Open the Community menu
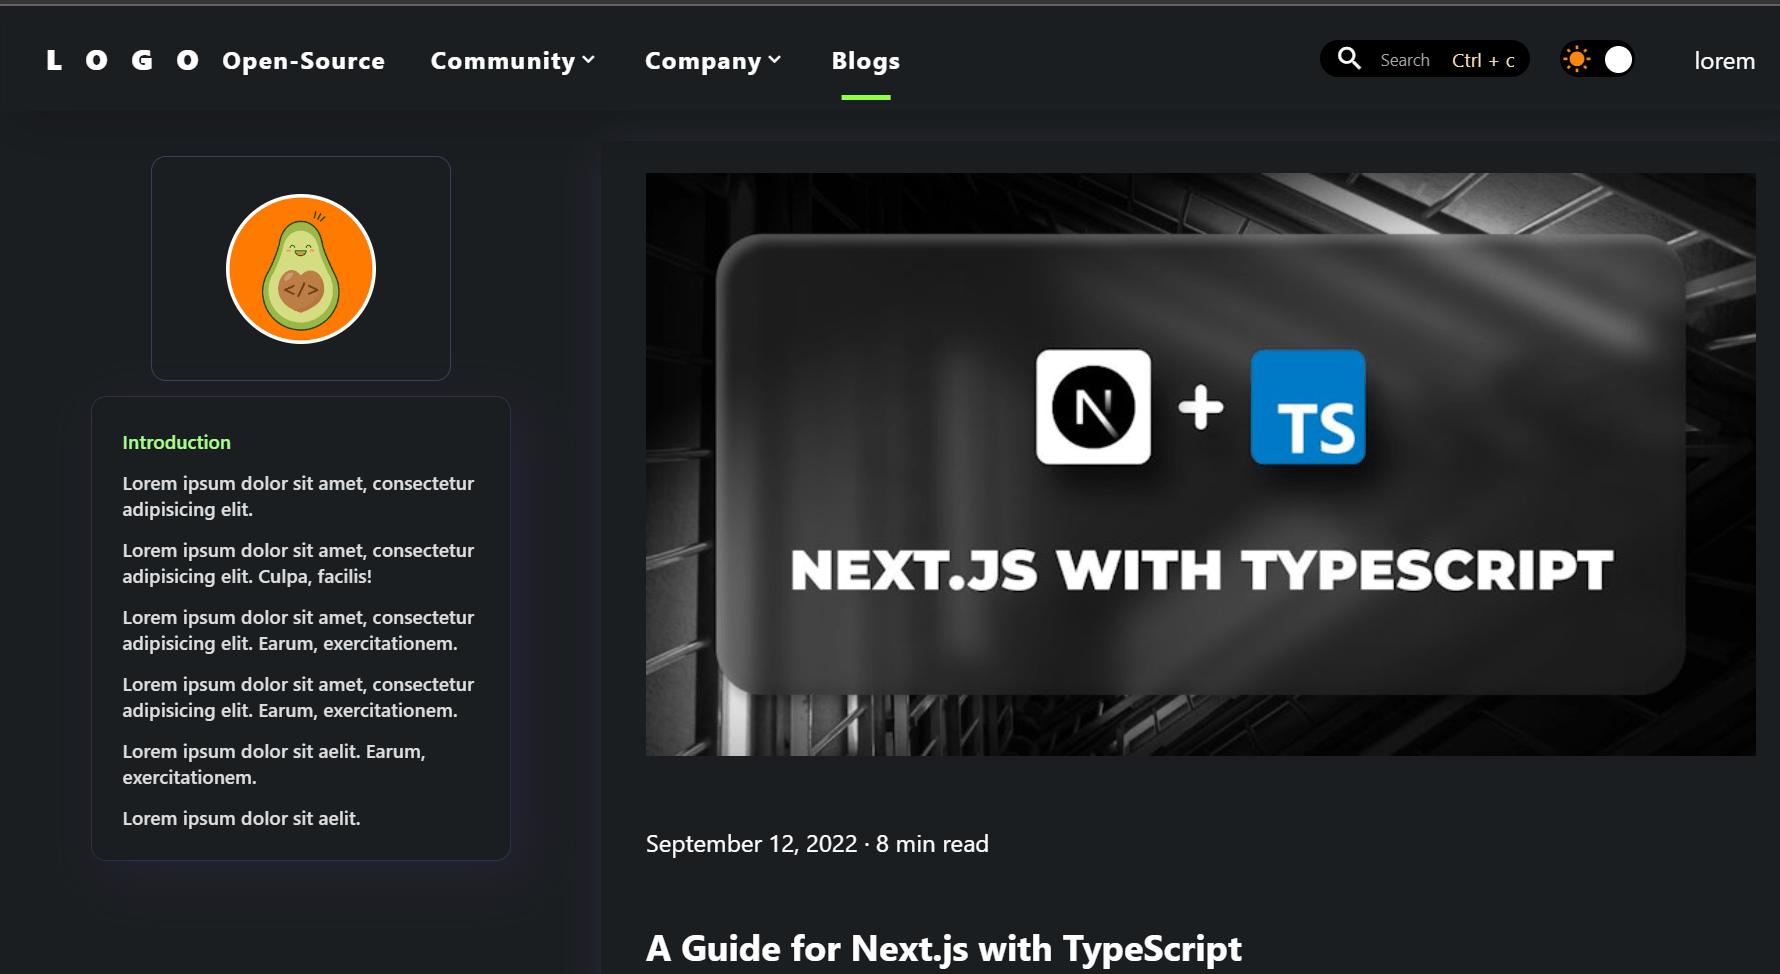 [x=512, y=61]
